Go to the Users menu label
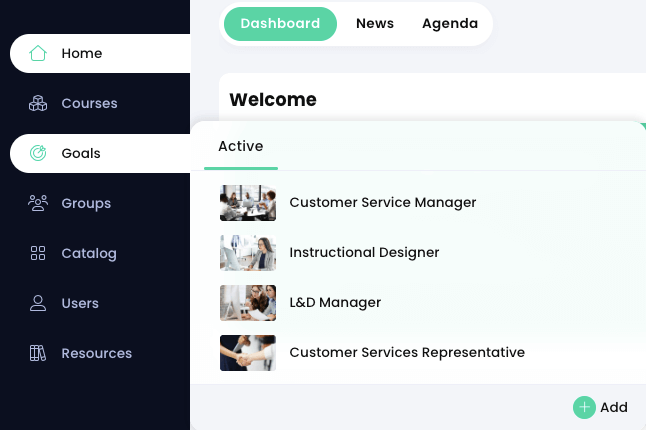The width and height of the screenshot is (646, 430). click(80, 304)
